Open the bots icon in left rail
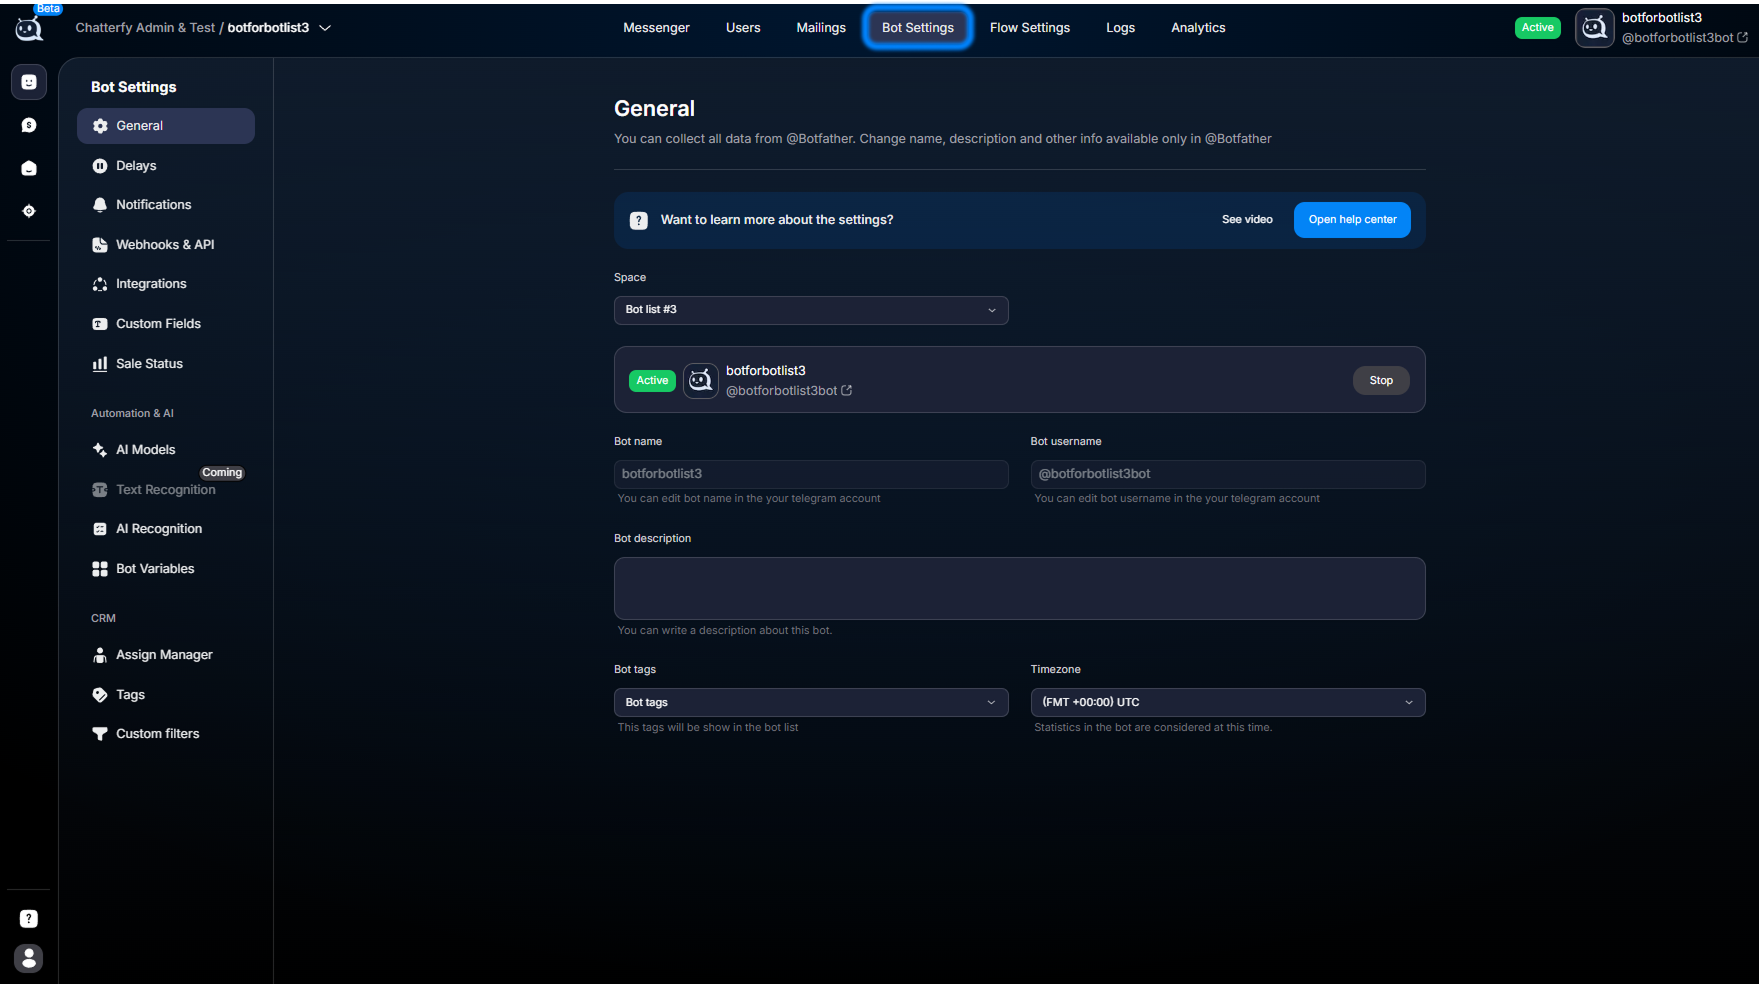The image size is (1759, 984). (x=29, y=82)
